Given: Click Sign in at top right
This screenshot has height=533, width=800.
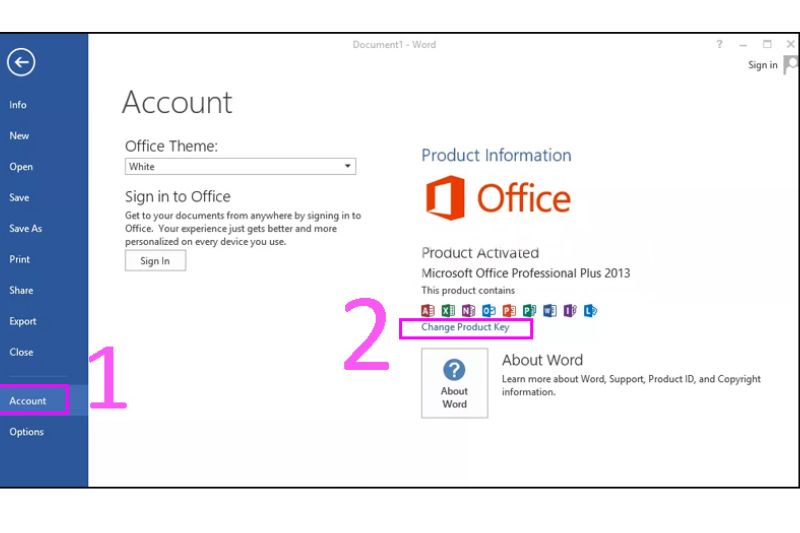Looking at the screenshot, I should (x=762, y=65).
